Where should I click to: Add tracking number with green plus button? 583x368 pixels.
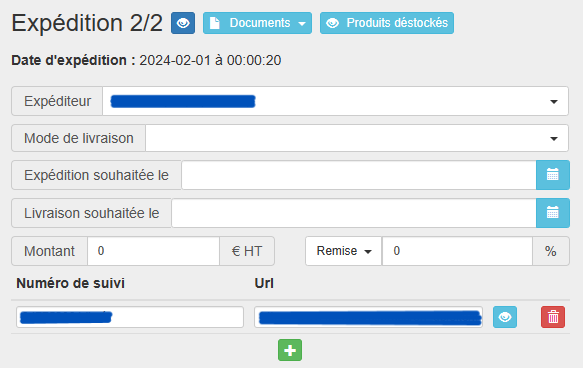coord(290,350)
